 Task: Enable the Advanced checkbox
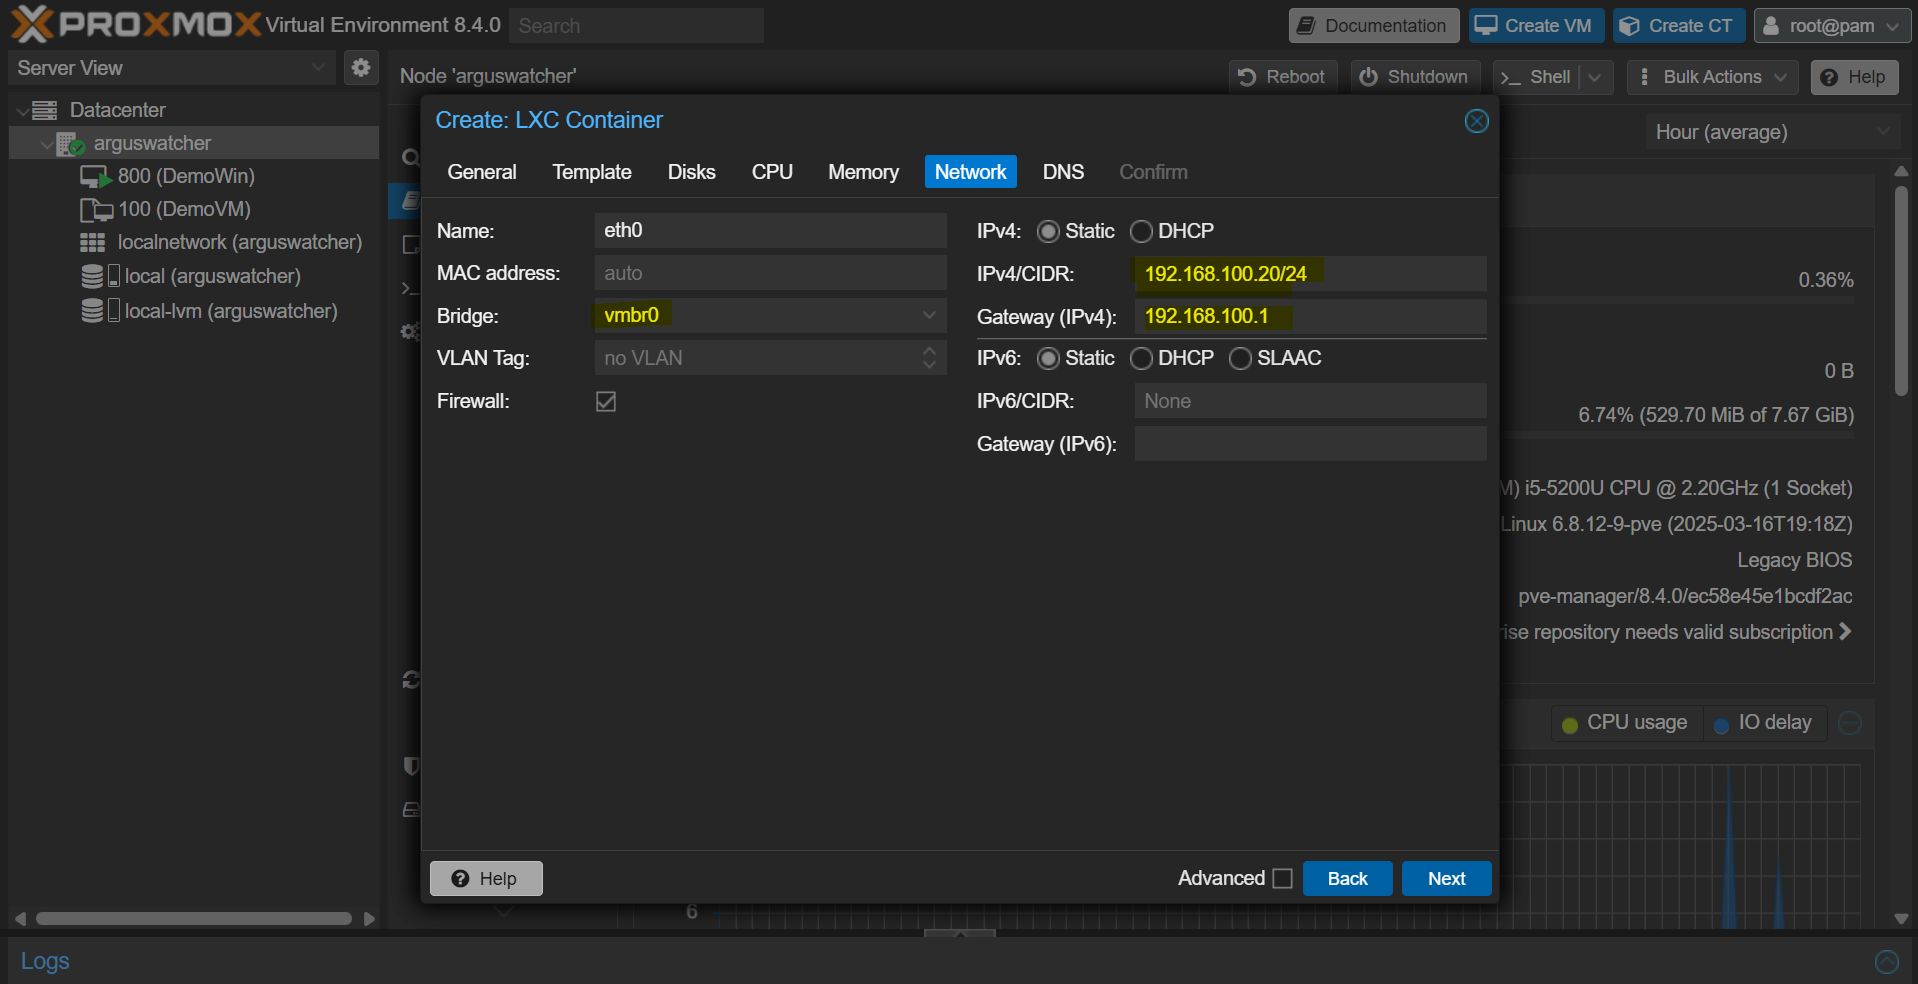[1282, 879]
